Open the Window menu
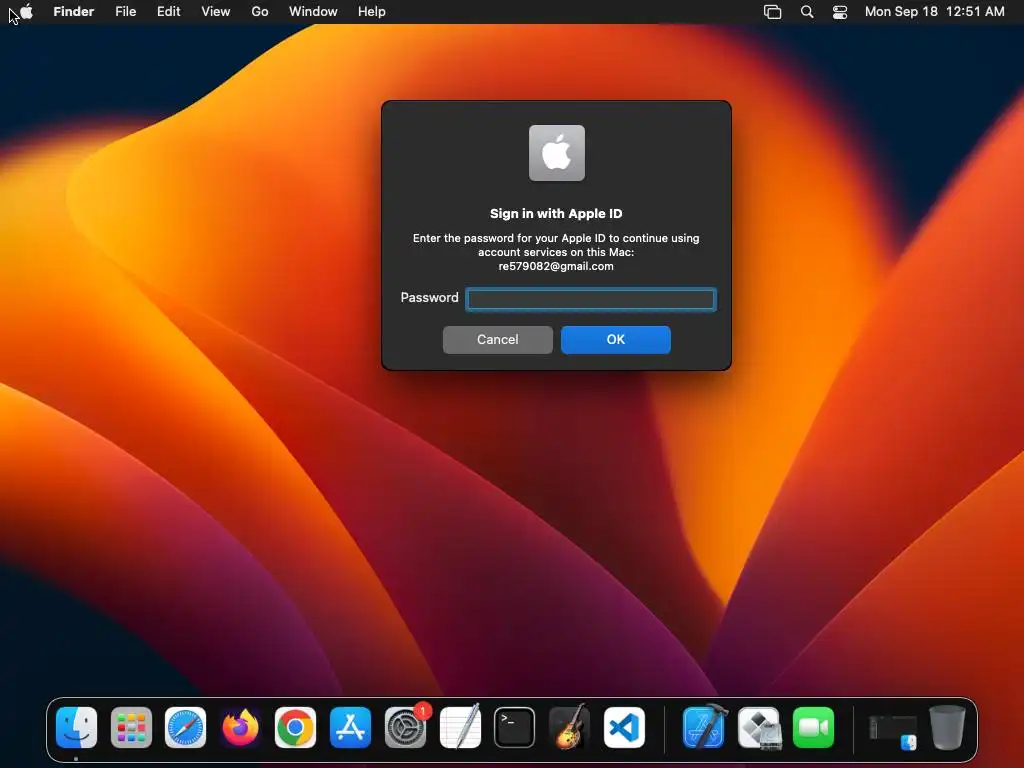1024x768 pixels. click(x=313, y=12)
